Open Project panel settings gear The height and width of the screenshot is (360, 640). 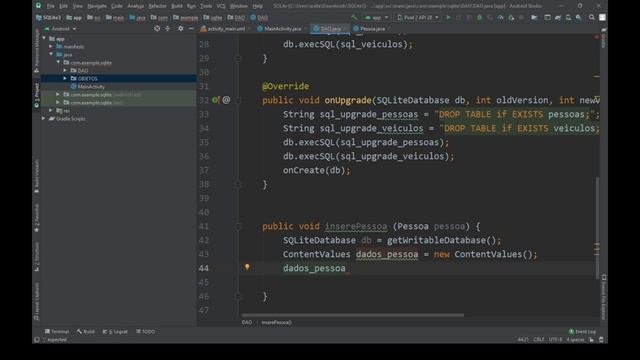(x=180, y=29)
